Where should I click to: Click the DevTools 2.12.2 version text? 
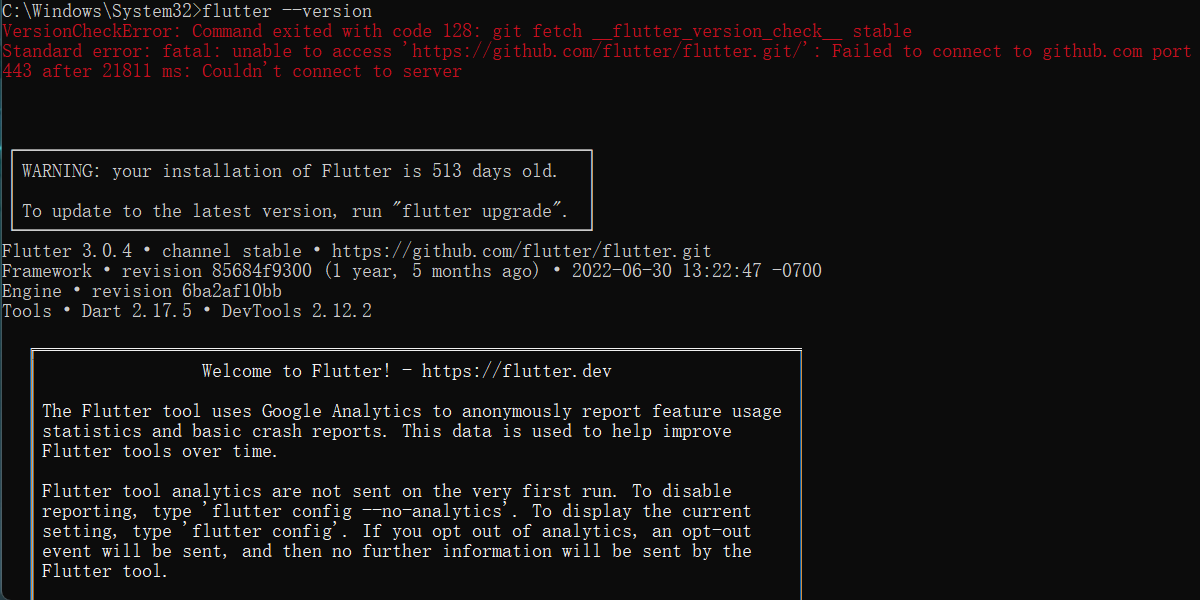tap(297, 312)
